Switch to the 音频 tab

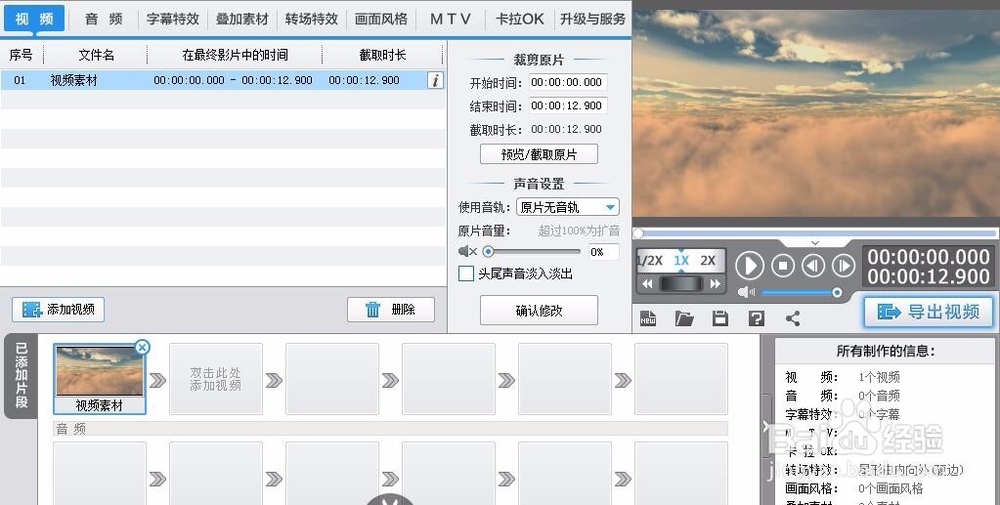(103, 19)
